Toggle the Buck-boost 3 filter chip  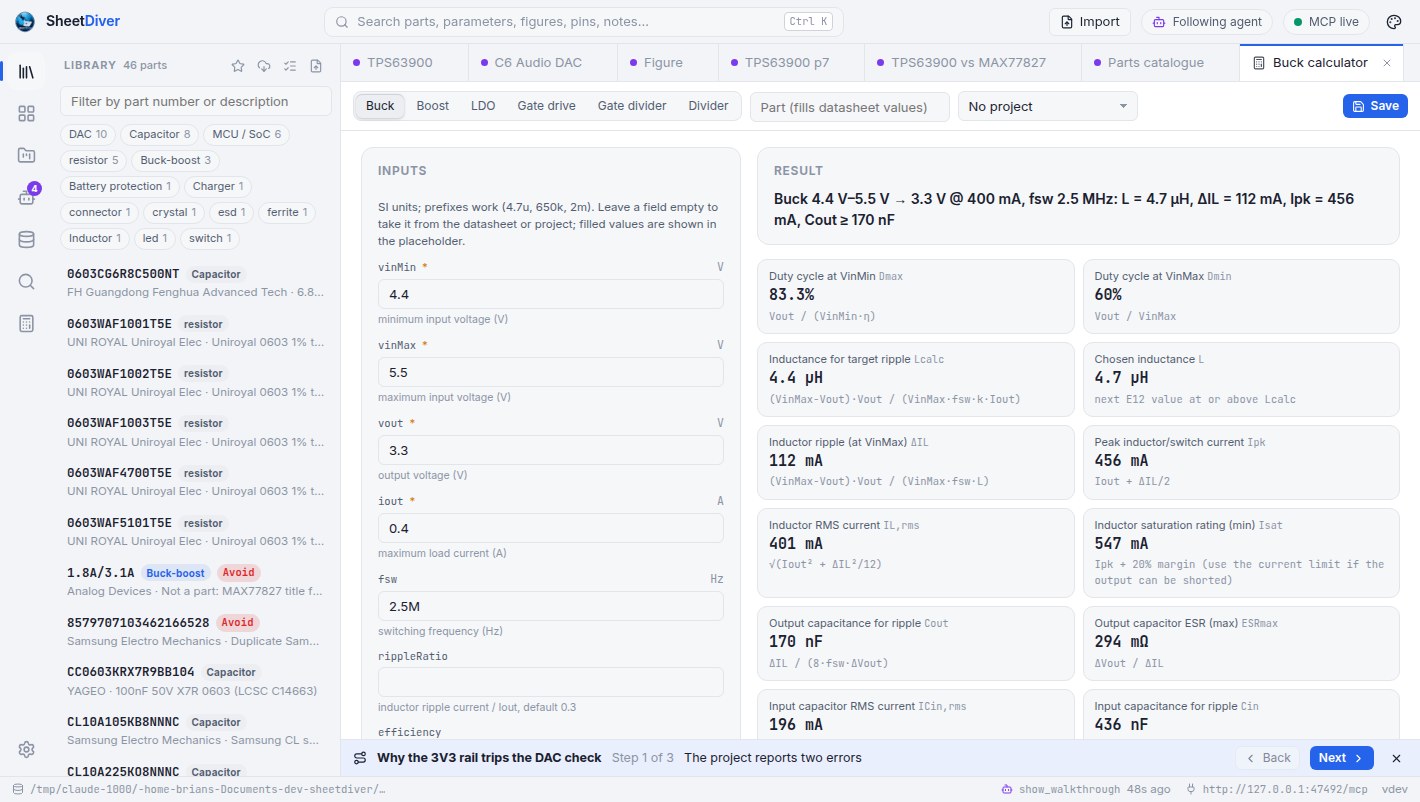coord(175,160)
